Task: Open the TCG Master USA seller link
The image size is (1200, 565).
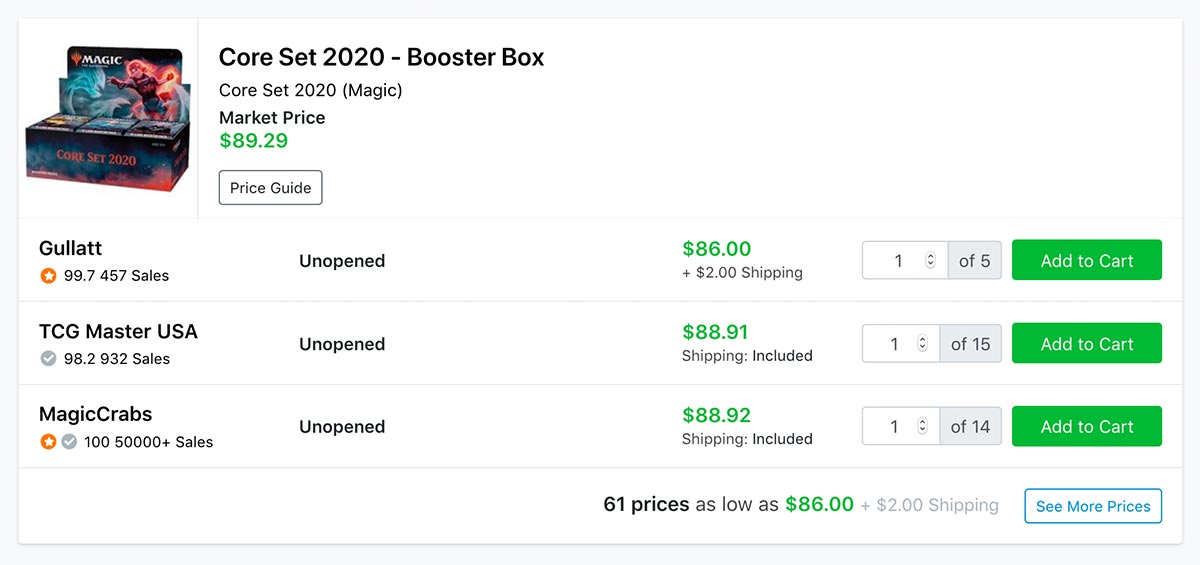Action: coord(118,331)
